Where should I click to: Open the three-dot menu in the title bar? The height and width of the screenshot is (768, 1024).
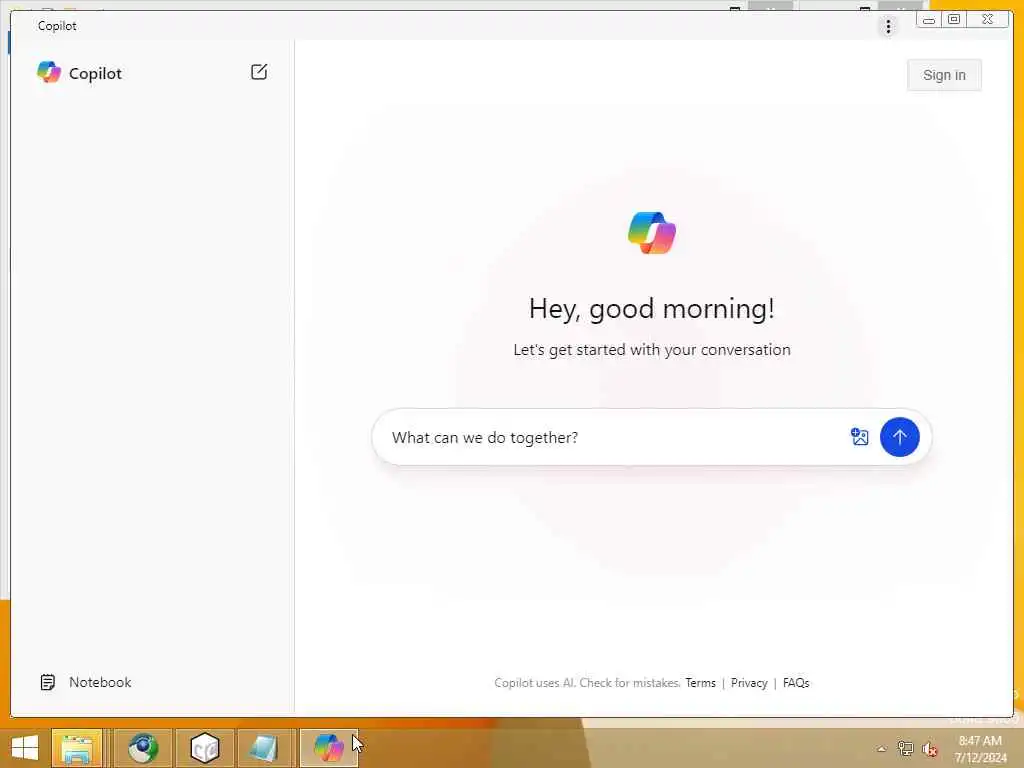coord(888,26)
